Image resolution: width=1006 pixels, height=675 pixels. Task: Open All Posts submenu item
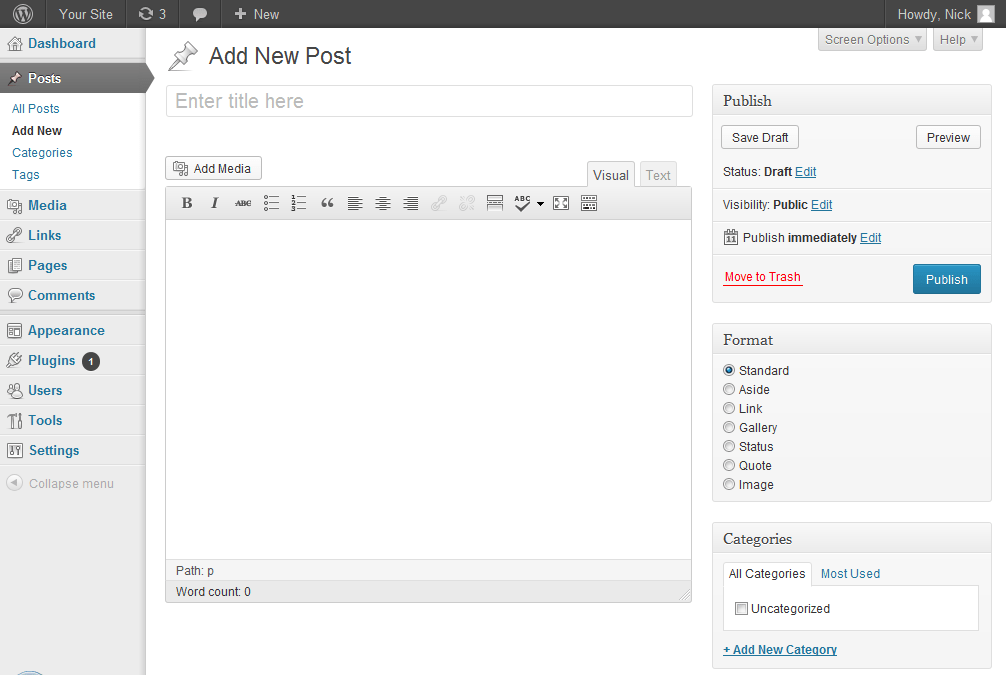pyautogui.click(x=36, y=108)
